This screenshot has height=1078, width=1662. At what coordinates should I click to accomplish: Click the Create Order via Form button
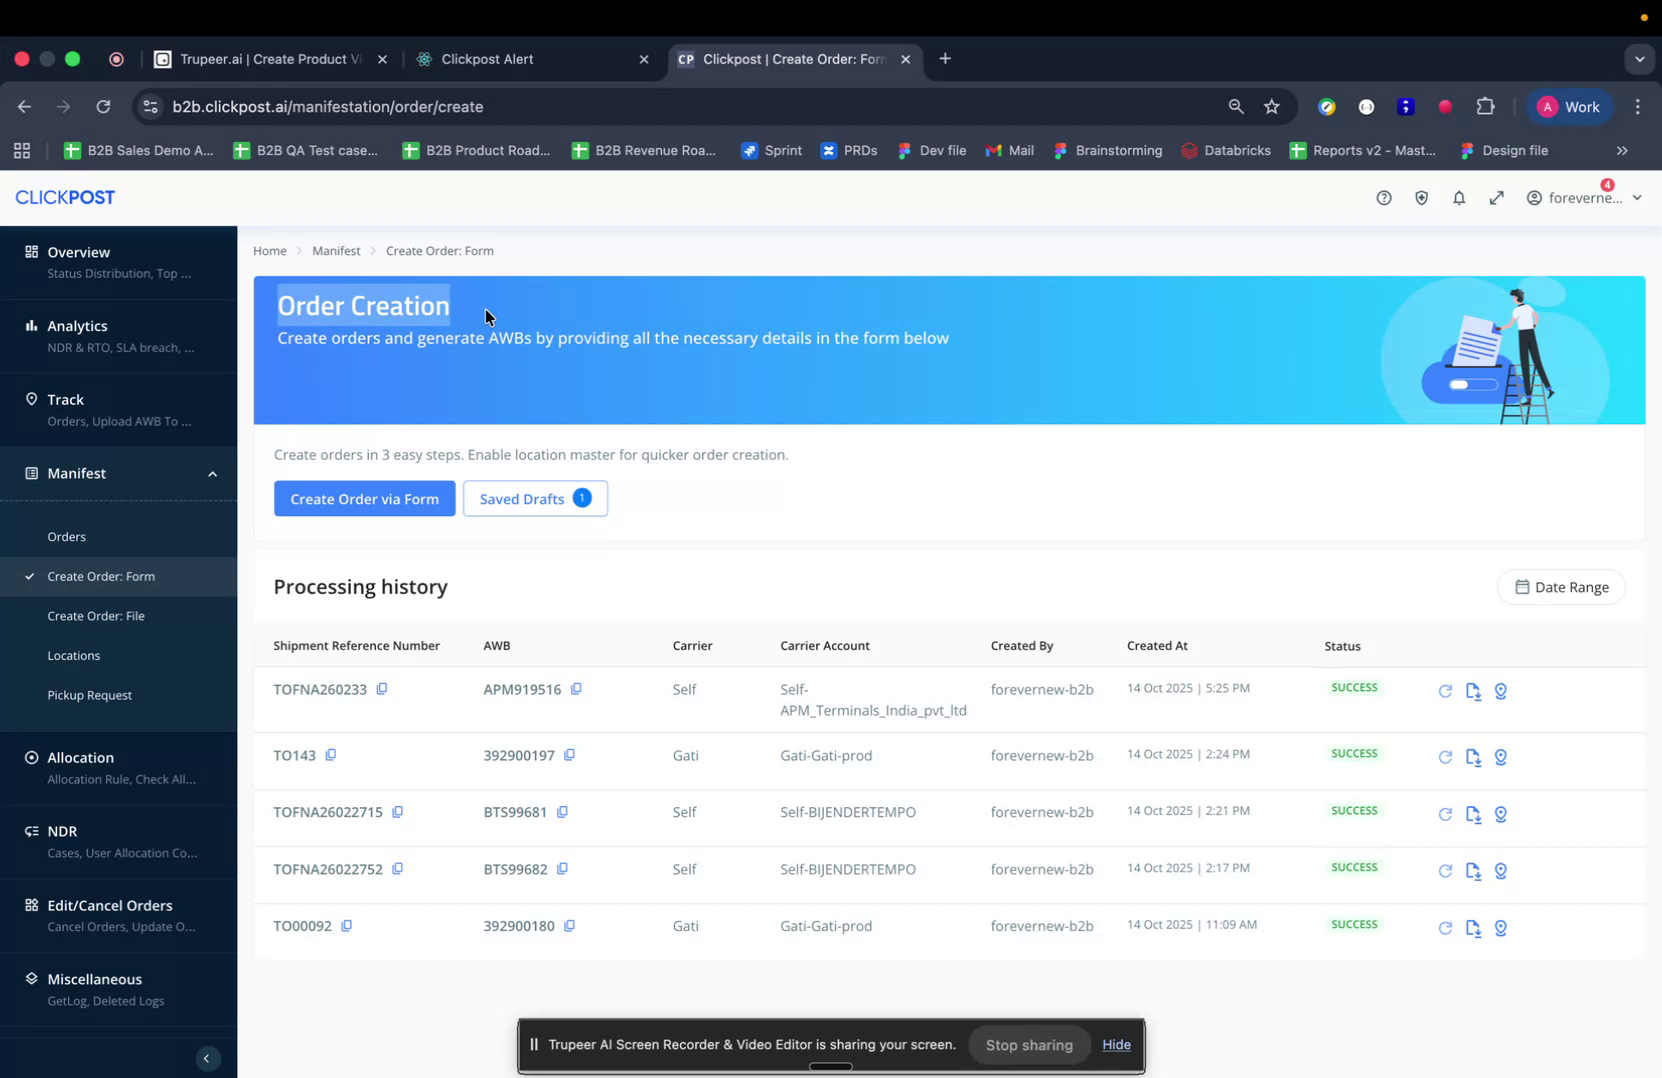(364, 498)
